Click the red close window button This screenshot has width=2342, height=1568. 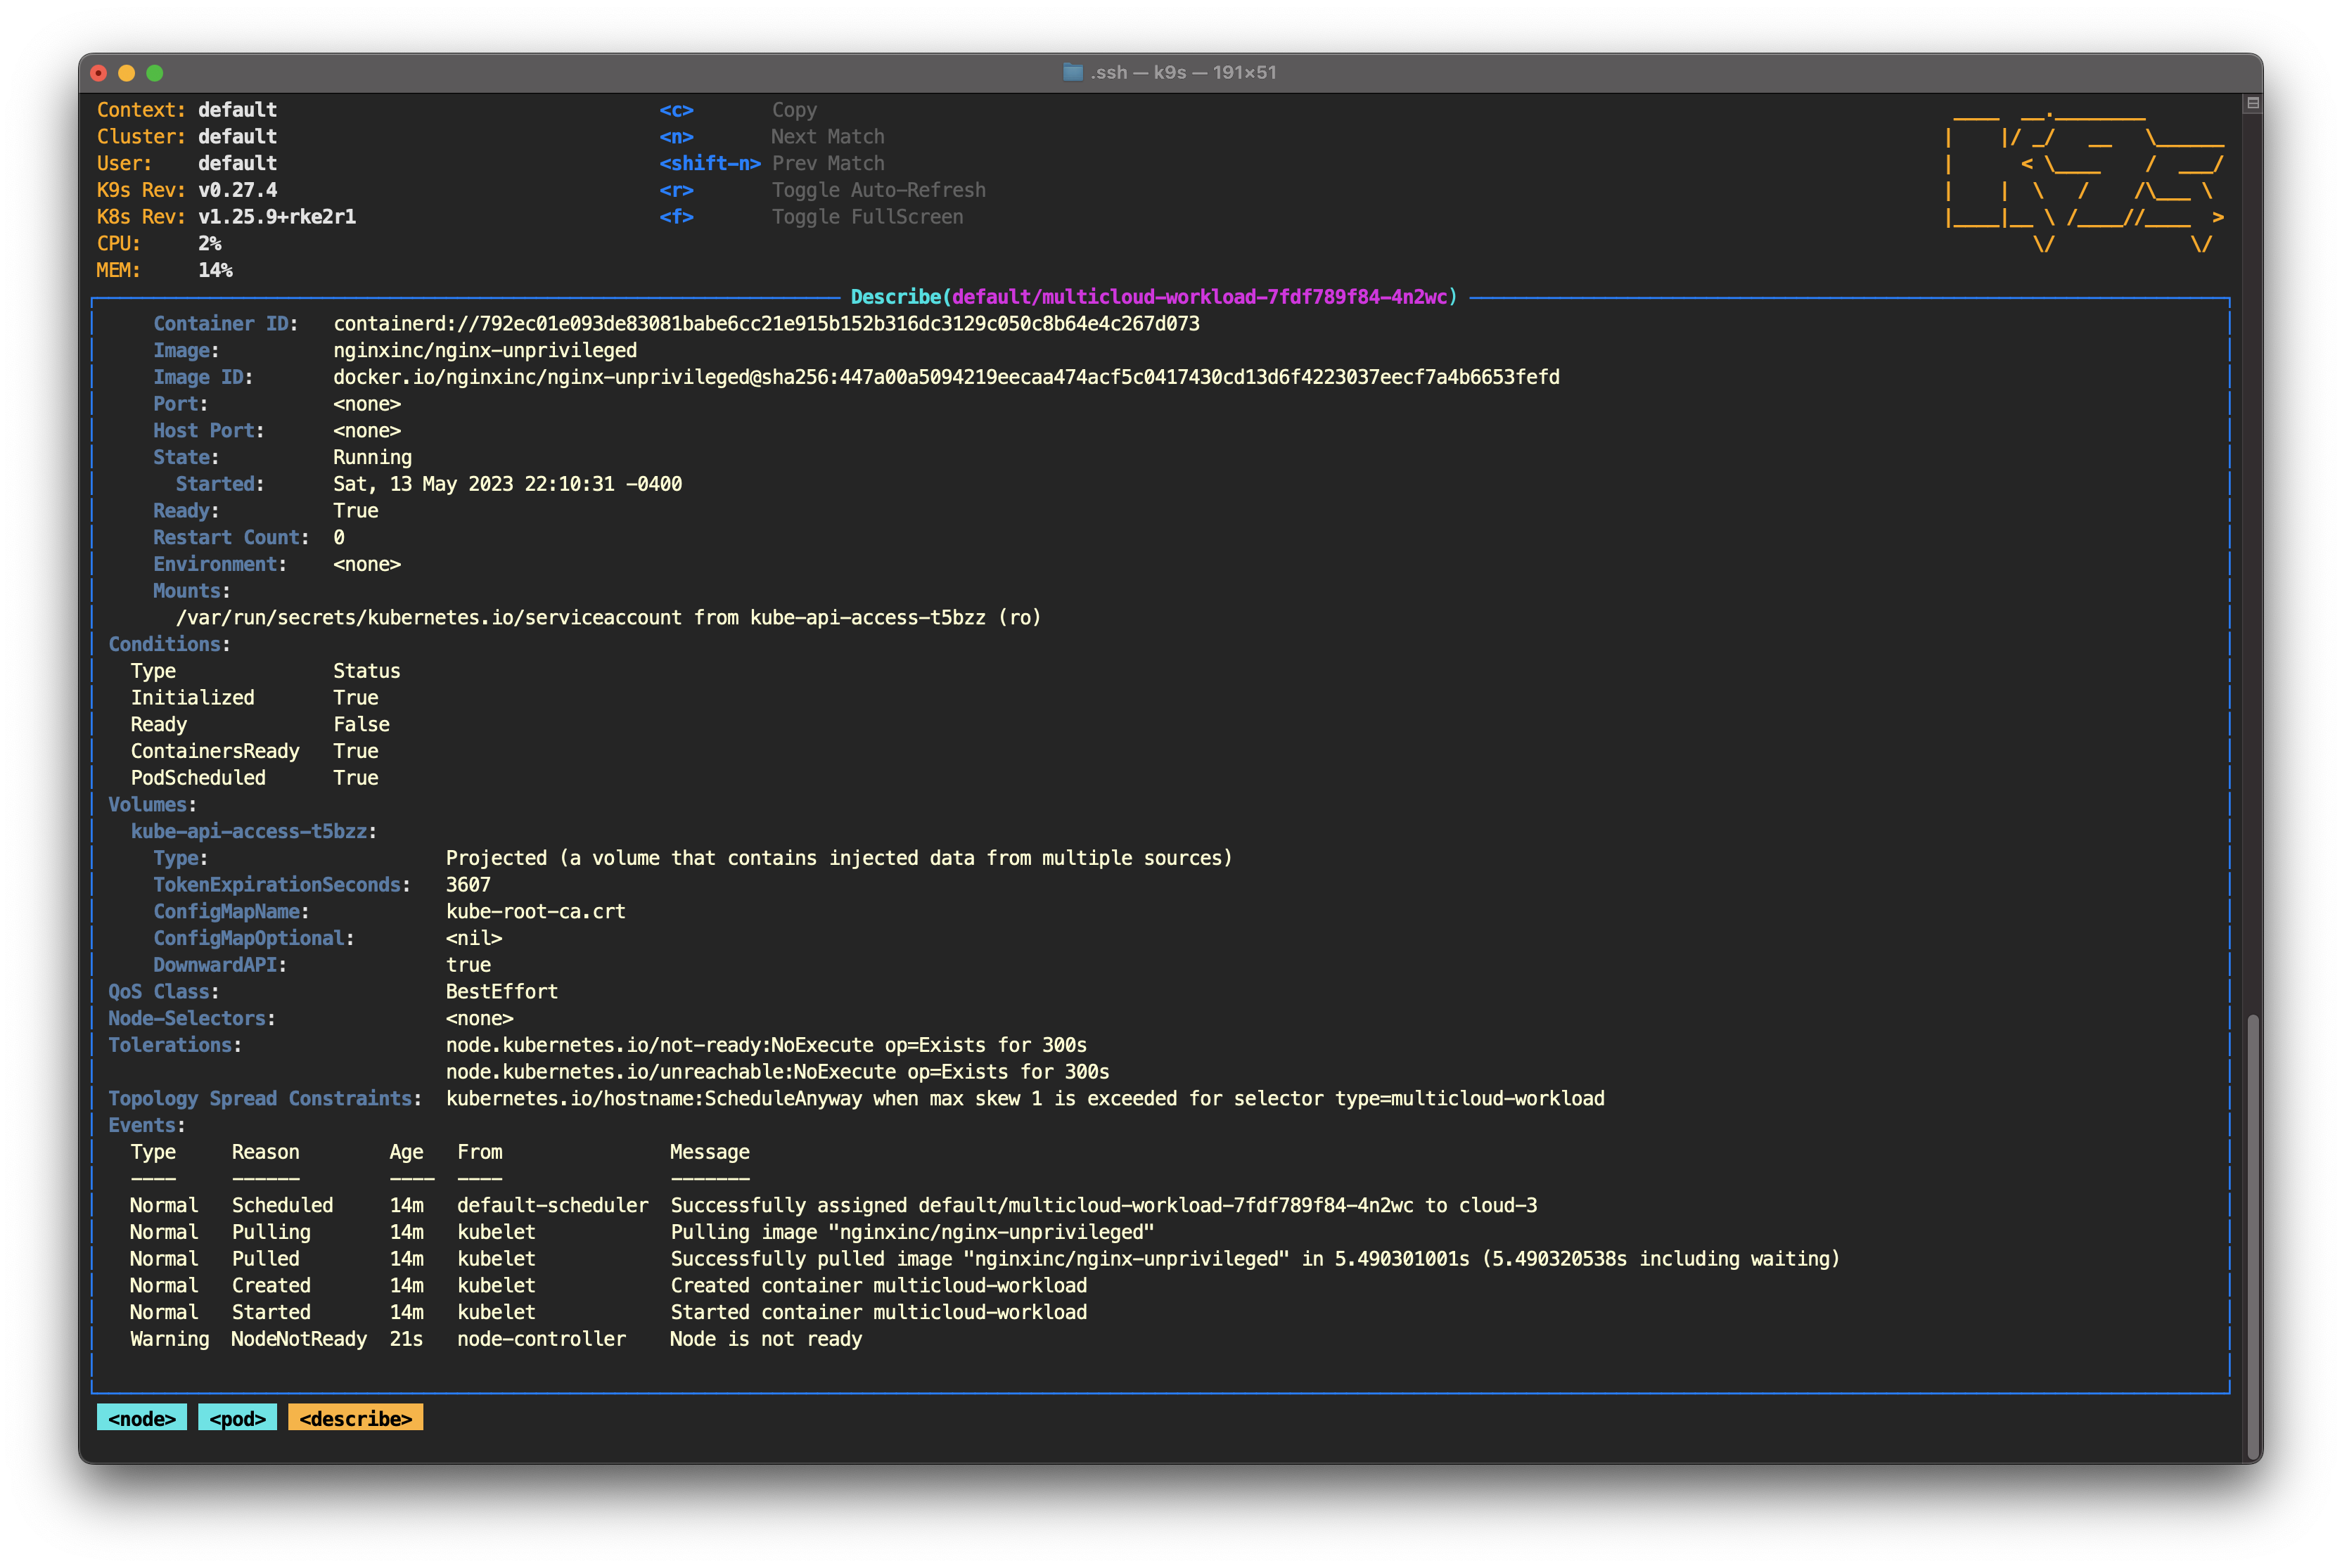pyautogui.click(x=98, y=73)
